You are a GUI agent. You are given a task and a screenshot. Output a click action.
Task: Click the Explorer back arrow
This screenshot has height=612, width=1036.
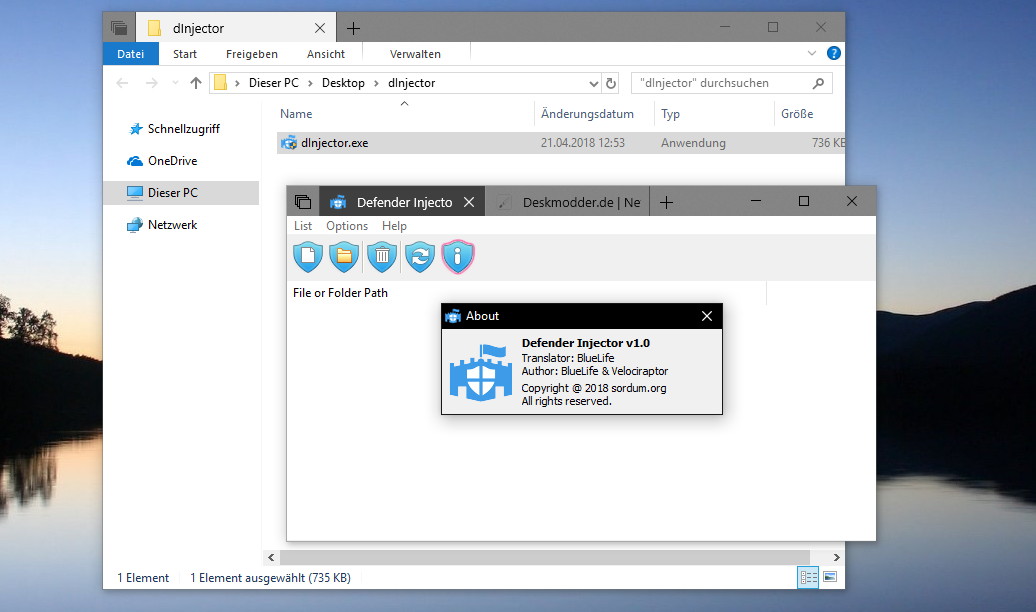pyautogui.click(x=122, y=83)
